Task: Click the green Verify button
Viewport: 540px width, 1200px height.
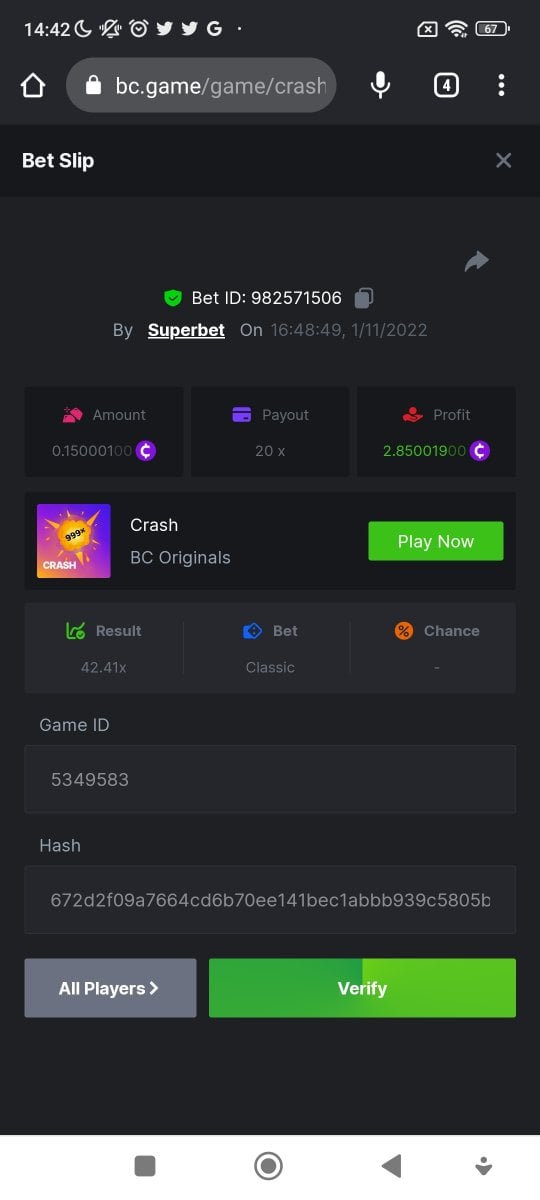Action: [362, 988]
